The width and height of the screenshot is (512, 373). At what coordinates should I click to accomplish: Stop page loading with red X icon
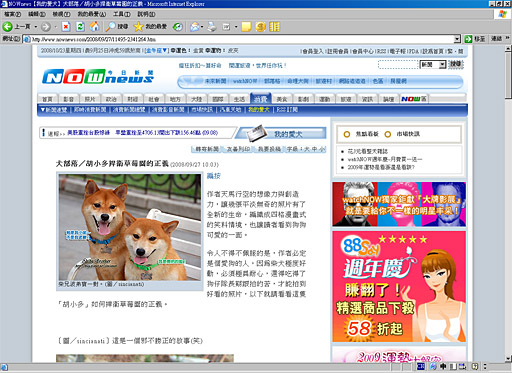(x=66, y=27)
